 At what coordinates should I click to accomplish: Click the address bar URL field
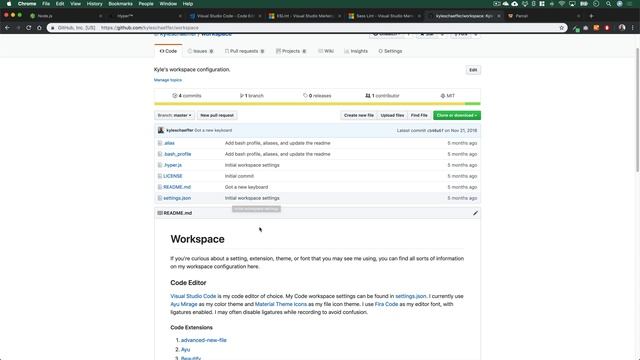tap(306, 28)
